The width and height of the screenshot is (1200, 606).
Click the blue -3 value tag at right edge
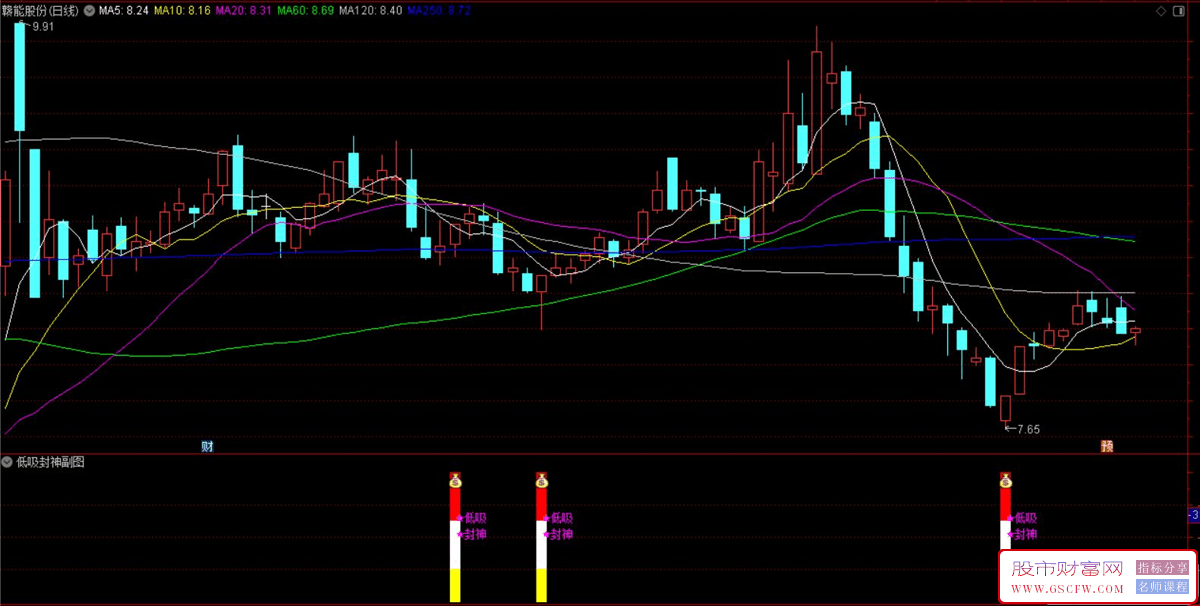tap(1193, 515)
